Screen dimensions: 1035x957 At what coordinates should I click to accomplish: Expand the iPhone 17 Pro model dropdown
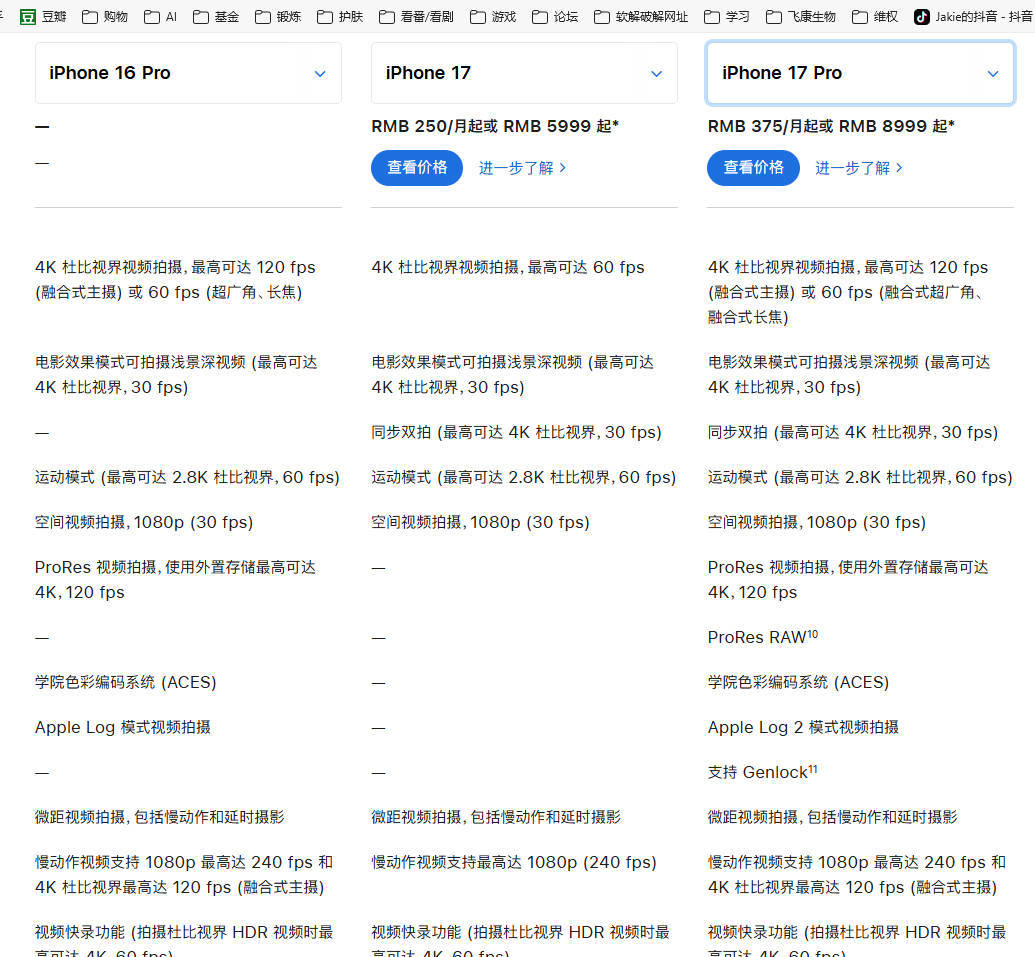[x=860, y=73]
